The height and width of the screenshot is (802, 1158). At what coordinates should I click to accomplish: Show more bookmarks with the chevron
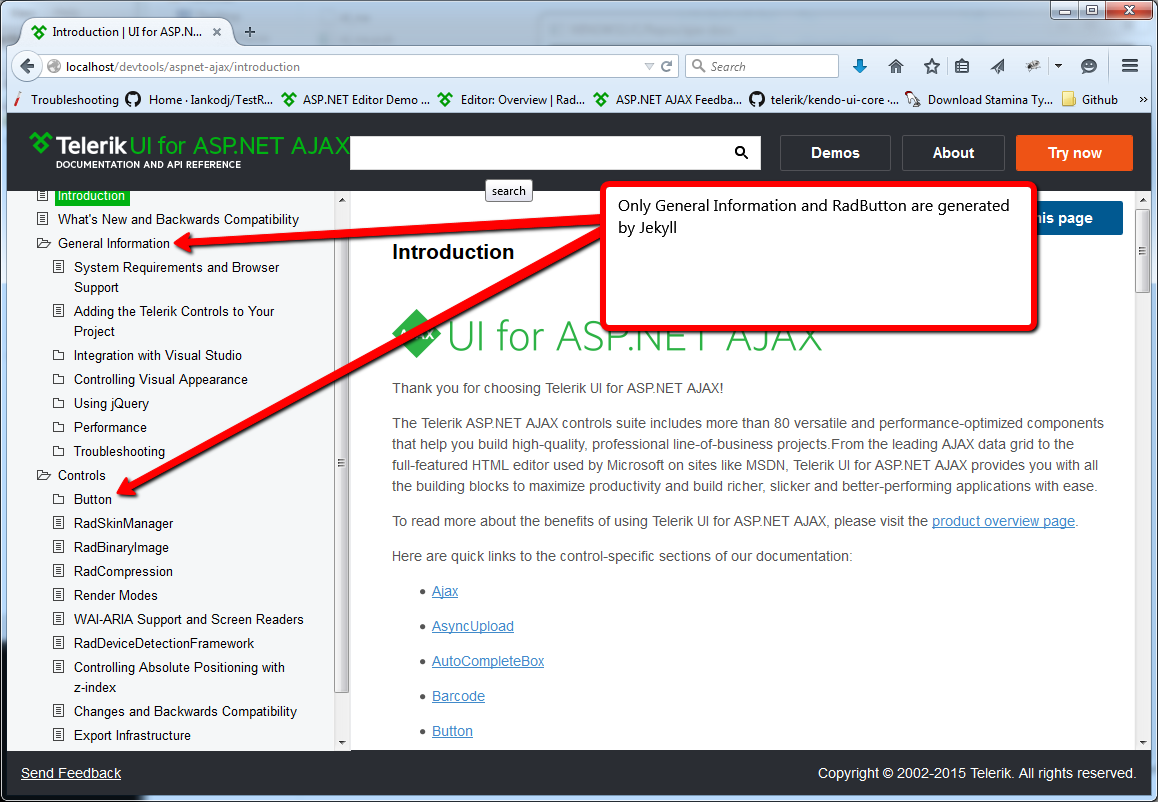pos(1142,100)
